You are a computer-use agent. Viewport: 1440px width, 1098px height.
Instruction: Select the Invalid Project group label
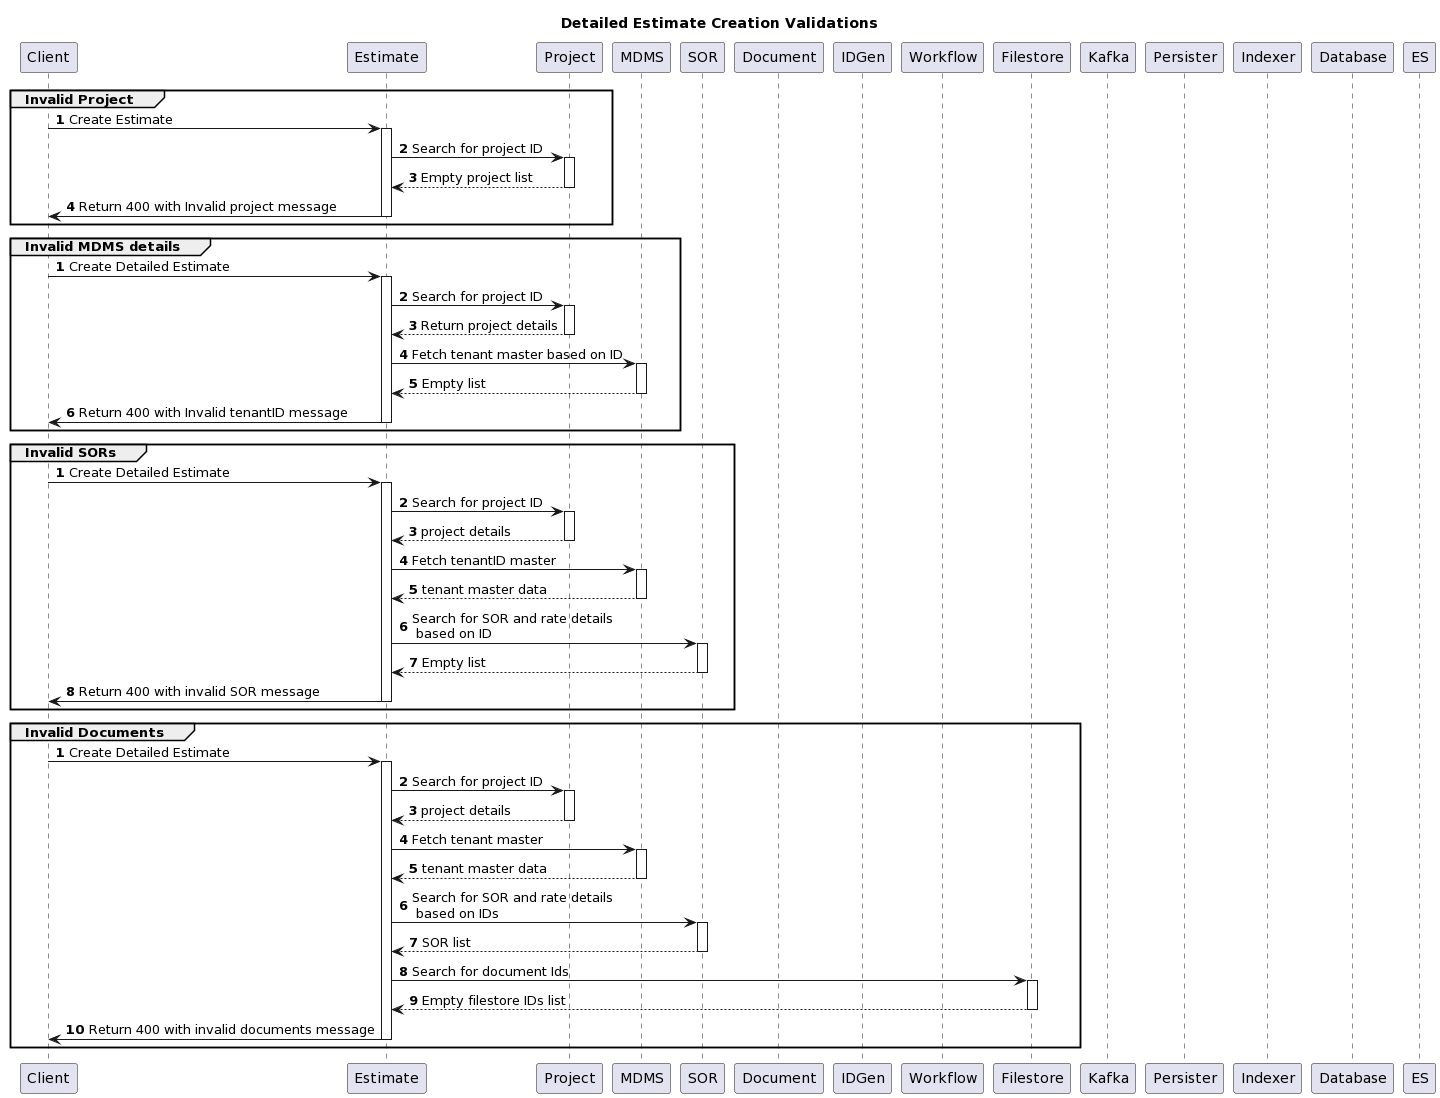[x=79, y=100]
